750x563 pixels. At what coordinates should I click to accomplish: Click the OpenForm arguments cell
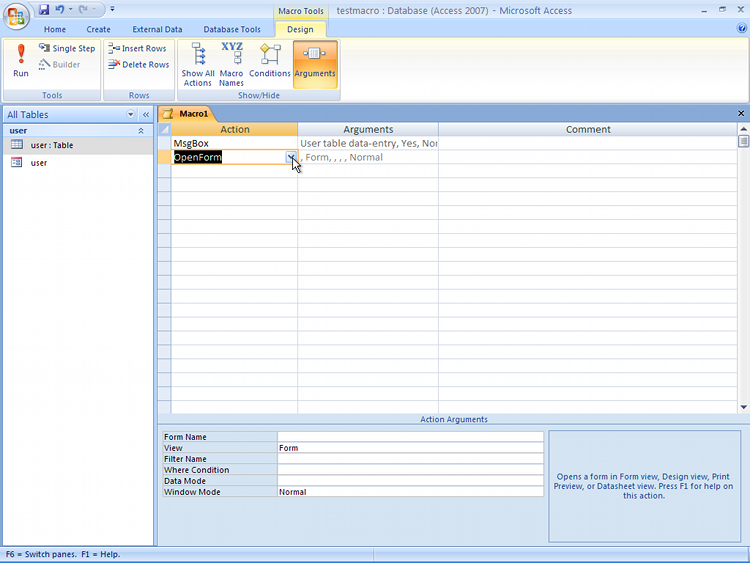[368, 157]
